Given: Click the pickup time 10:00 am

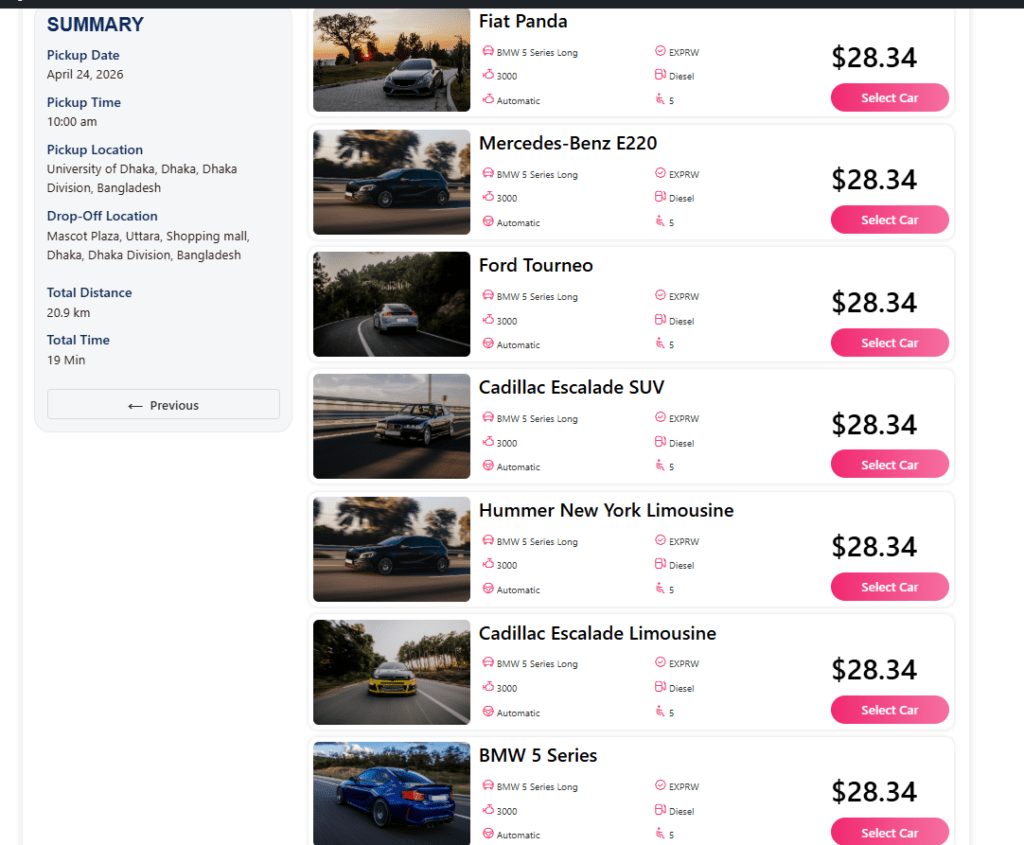Looking at the screenshot, I should coord(72,121).
